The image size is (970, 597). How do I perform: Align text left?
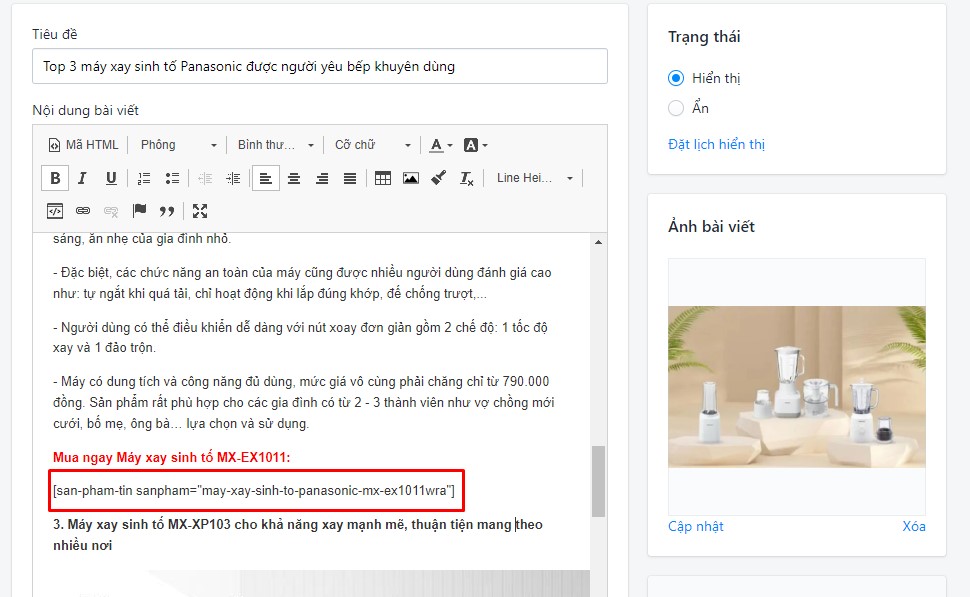tap(266, 178)
